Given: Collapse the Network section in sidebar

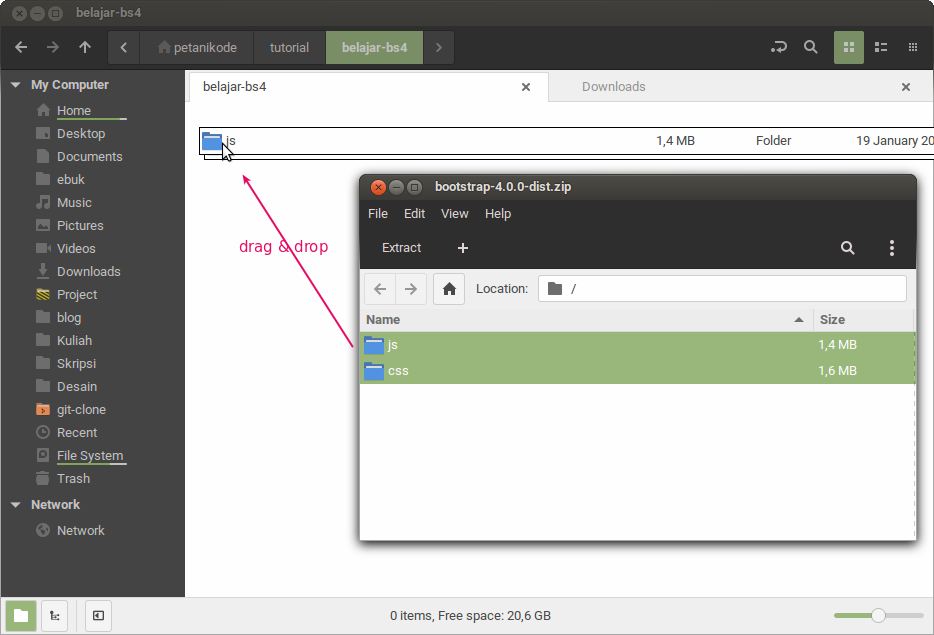Looking at the screenshot, I should [x=14, y=505].
